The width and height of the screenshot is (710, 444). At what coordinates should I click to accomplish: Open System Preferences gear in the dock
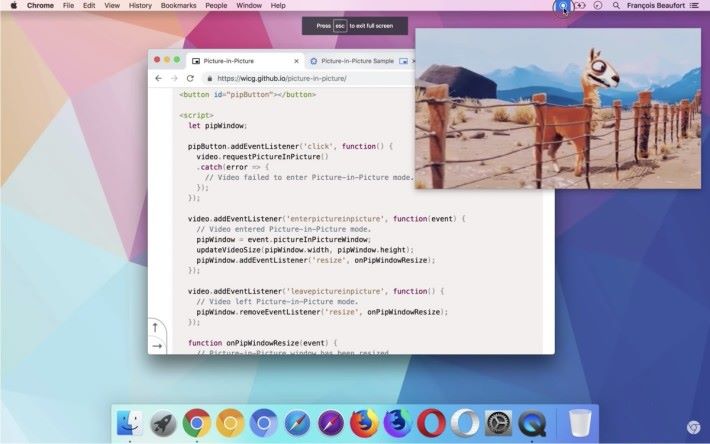pos(499,423)
